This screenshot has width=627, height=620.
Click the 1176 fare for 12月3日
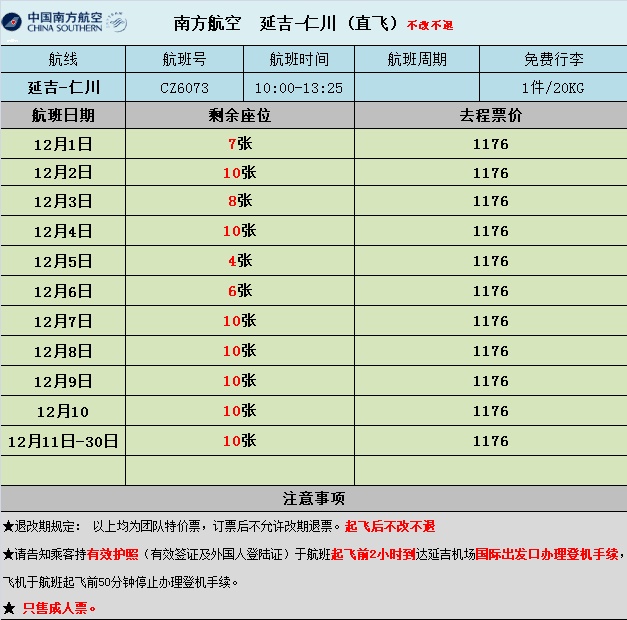(491, 201)
